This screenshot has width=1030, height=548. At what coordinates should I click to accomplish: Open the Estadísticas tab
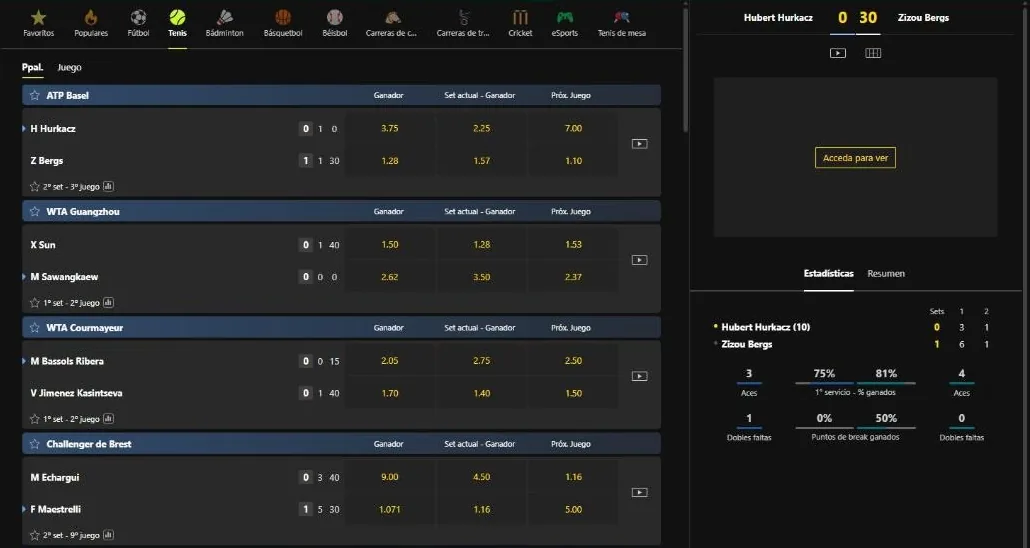(x=828, y=273)
